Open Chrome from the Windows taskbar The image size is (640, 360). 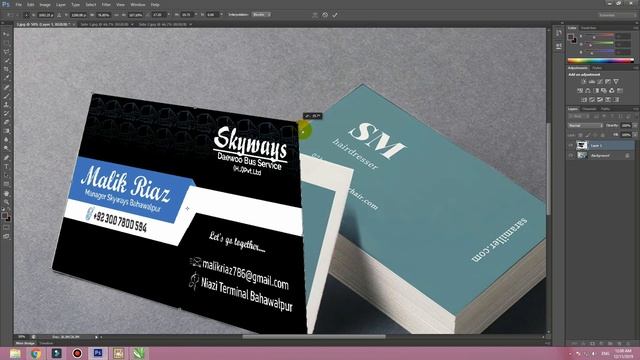(36, 353)
